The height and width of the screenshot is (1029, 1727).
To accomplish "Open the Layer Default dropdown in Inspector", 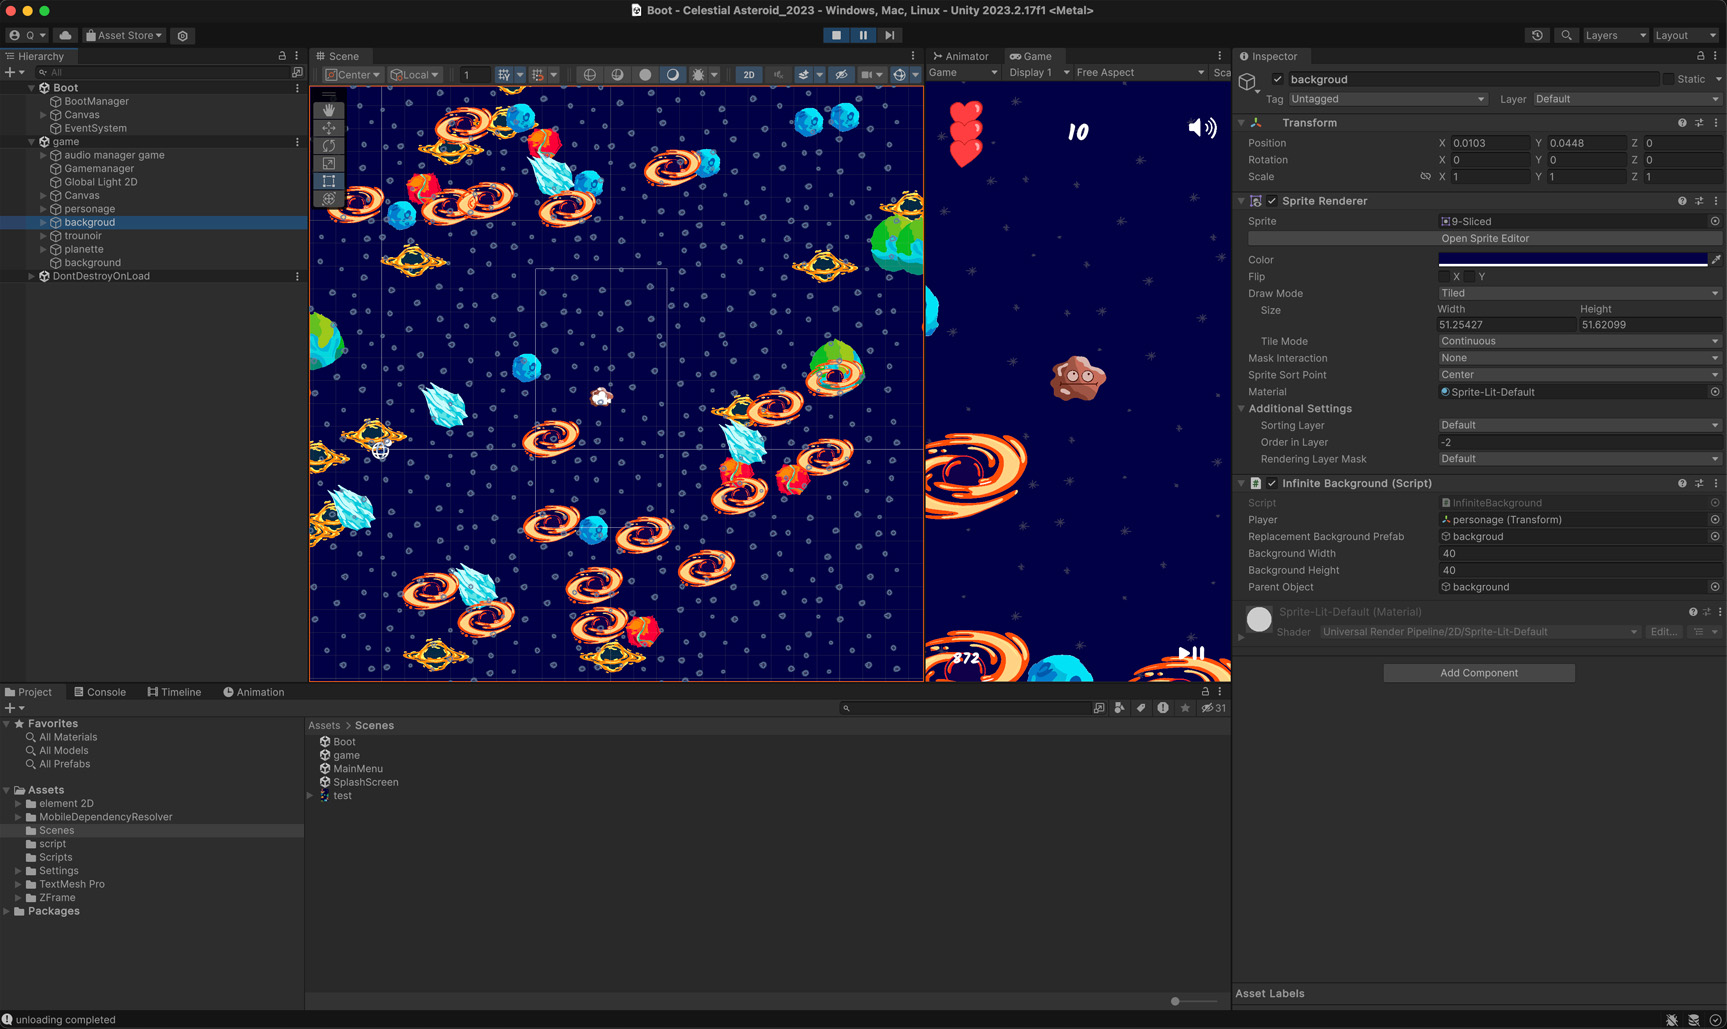I will click(1626, 99).
